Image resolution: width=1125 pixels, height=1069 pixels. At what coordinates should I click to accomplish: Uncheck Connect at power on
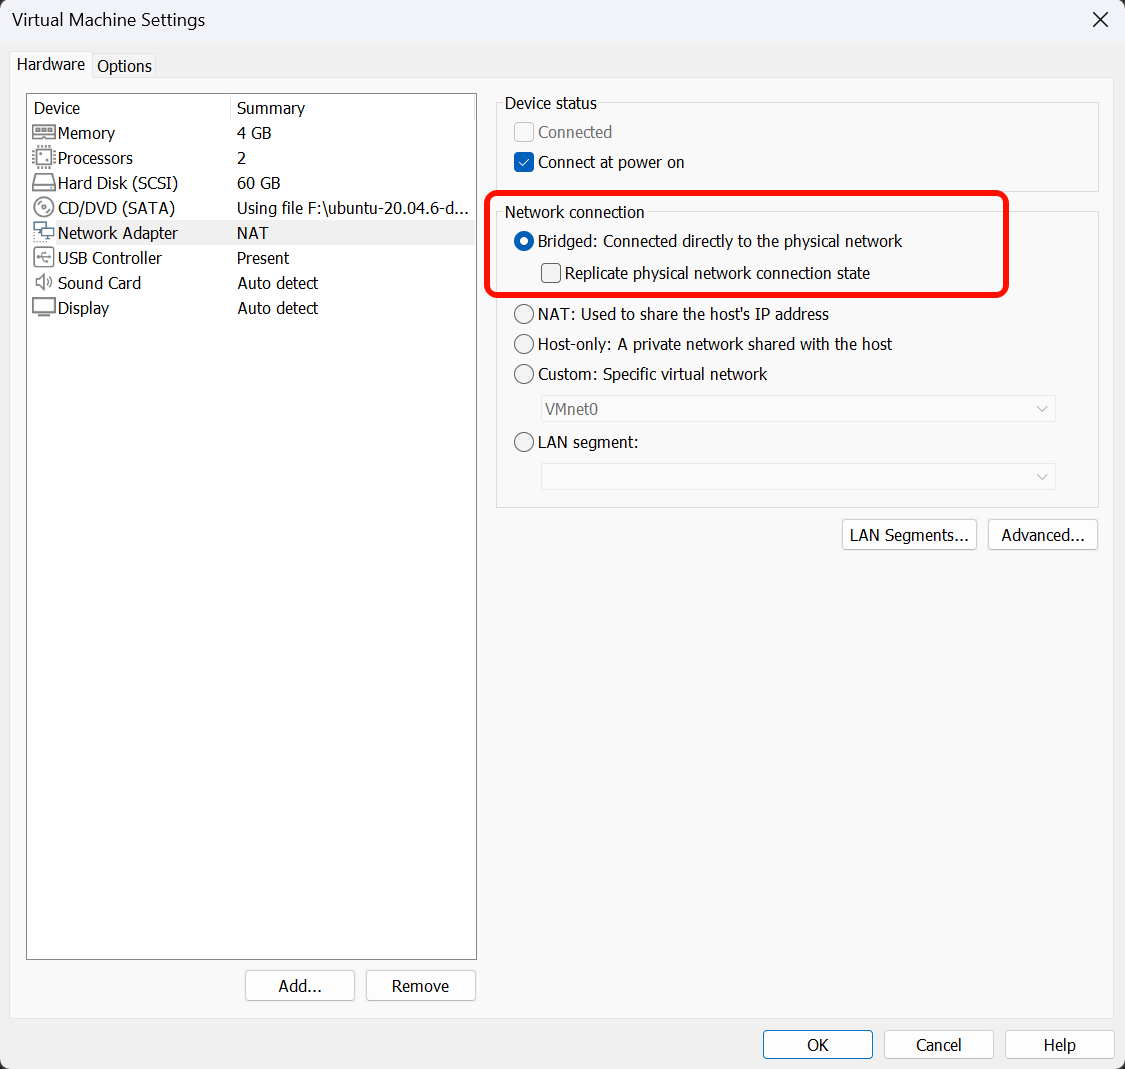(524, 162)
